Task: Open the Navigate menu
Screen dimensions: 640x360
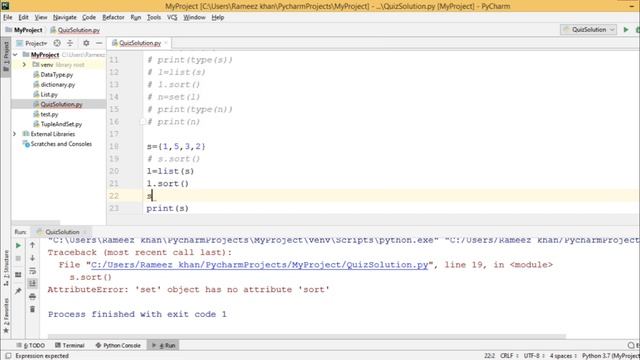Action: (x=64, y=17)
